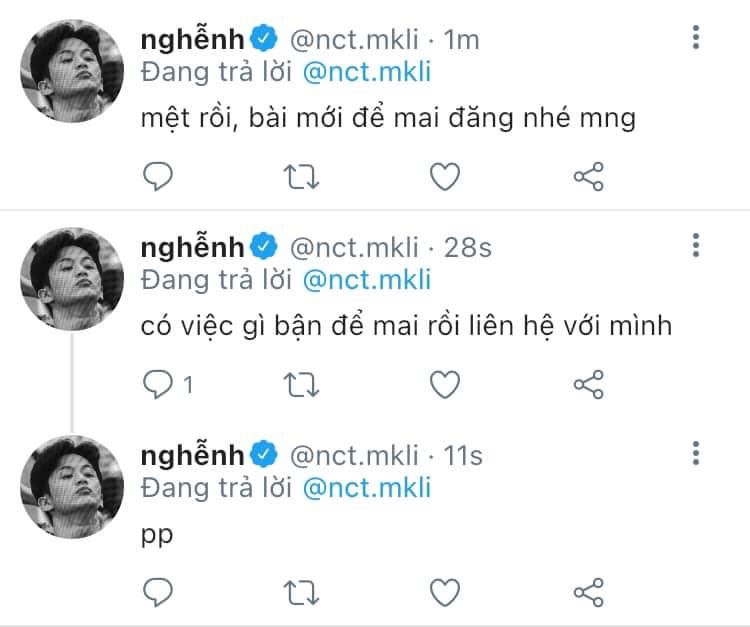
Task: Open @nct.mkli mention link in the "pp" tweet
Action: 365,487
